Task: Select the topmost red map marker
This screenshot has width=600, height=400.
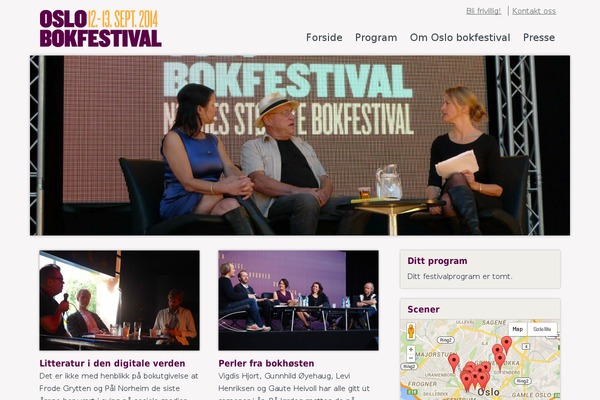Action: [x=506, y=344]
